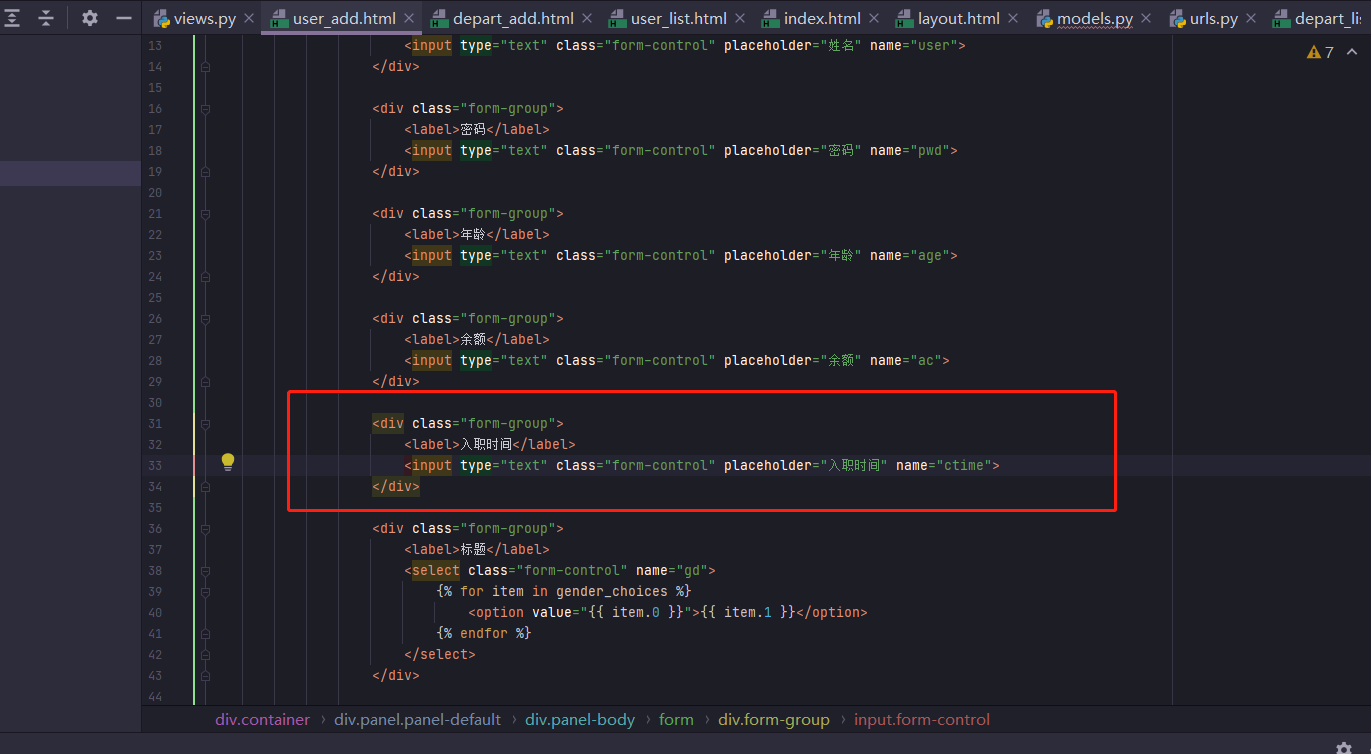Close the models.py tab

(1146, 18)
